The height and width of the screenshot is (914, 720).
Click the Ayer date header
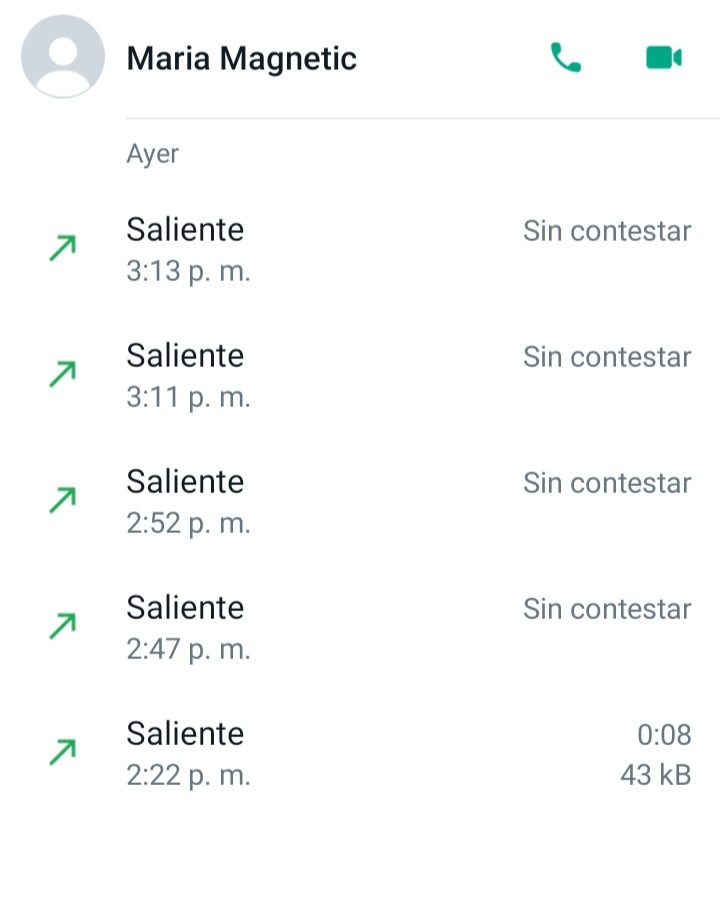point(153,154)
